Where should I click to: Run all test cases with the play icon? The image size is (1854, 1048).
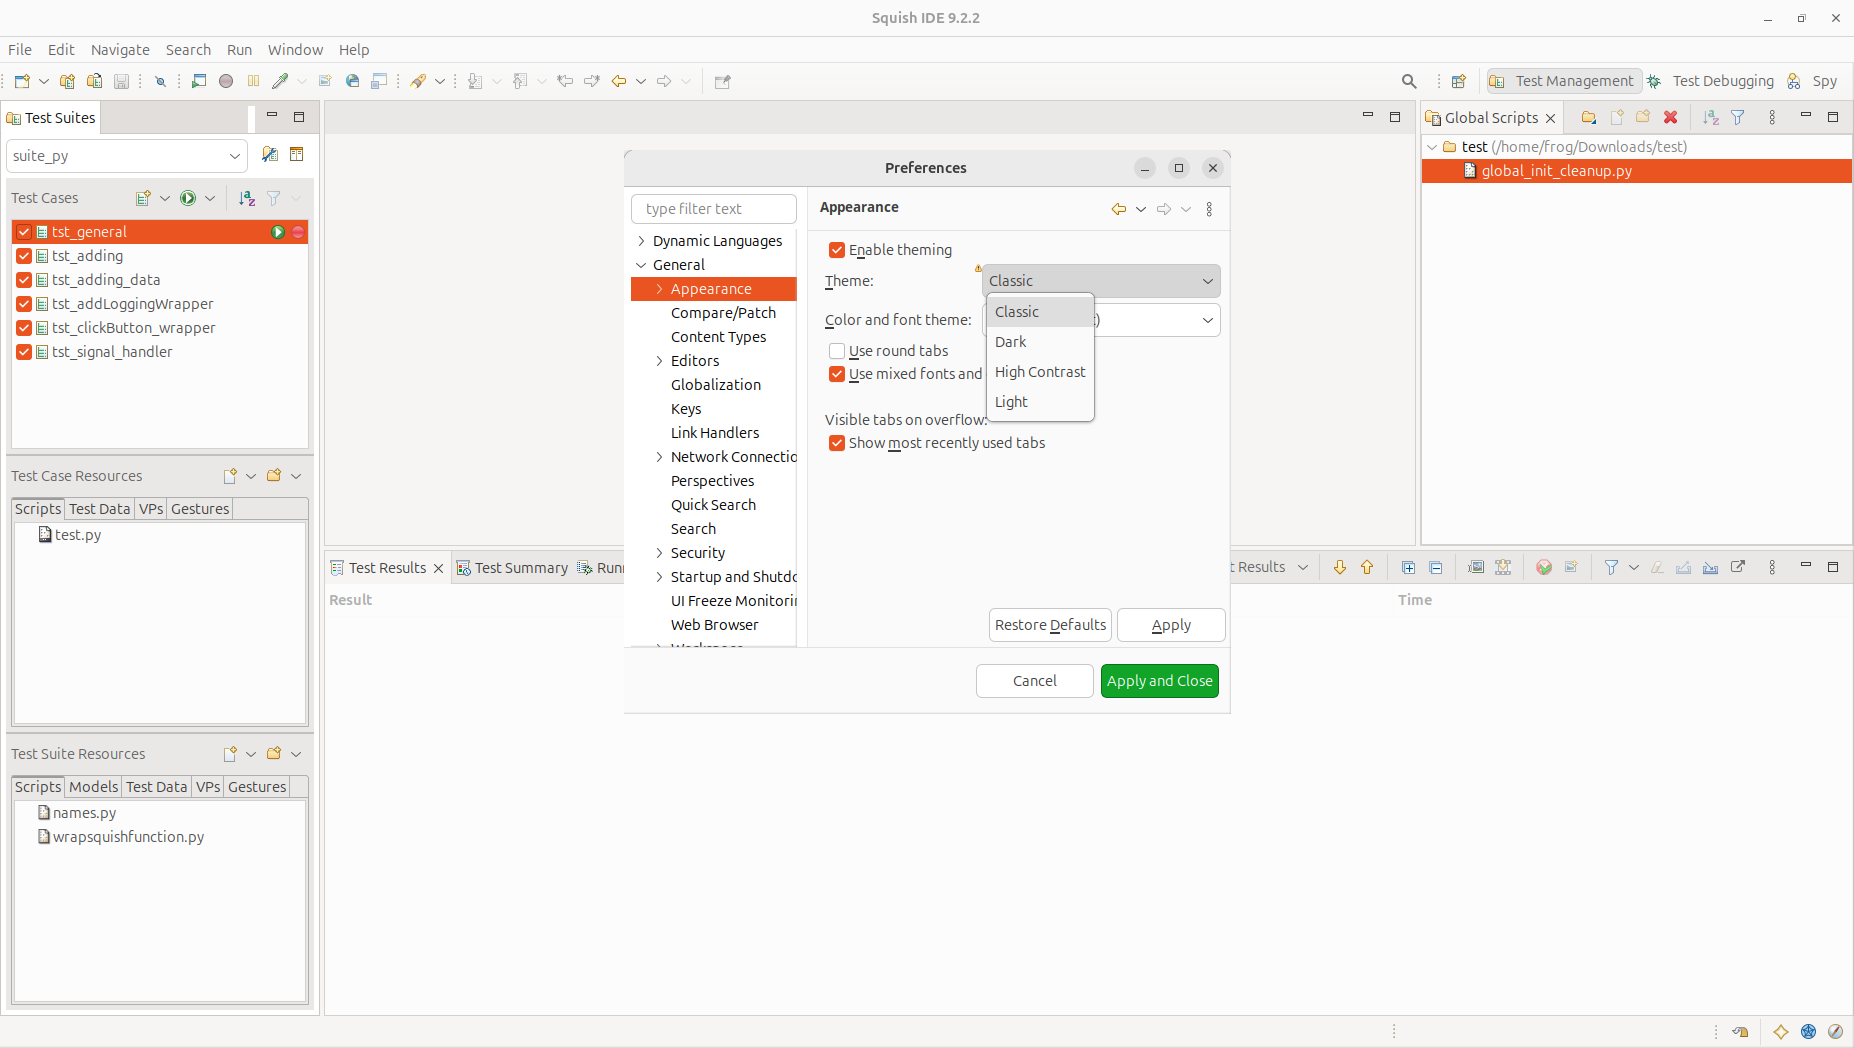click(188, 198)
